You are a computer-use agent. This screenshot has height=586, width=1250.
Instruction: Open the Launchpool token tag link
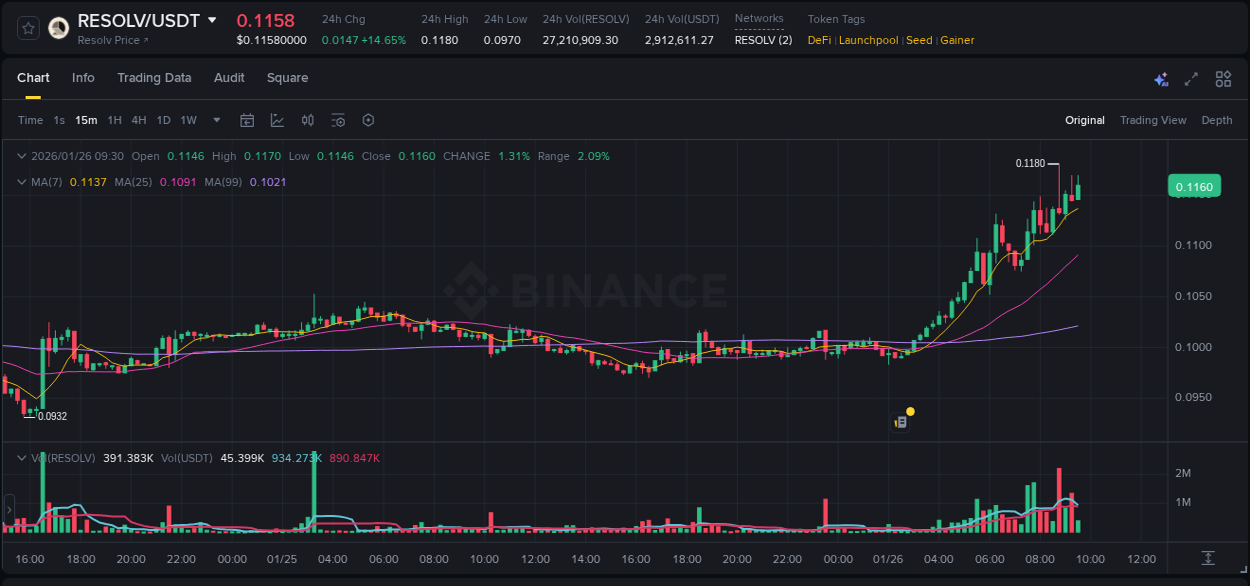tap(868, 40)
